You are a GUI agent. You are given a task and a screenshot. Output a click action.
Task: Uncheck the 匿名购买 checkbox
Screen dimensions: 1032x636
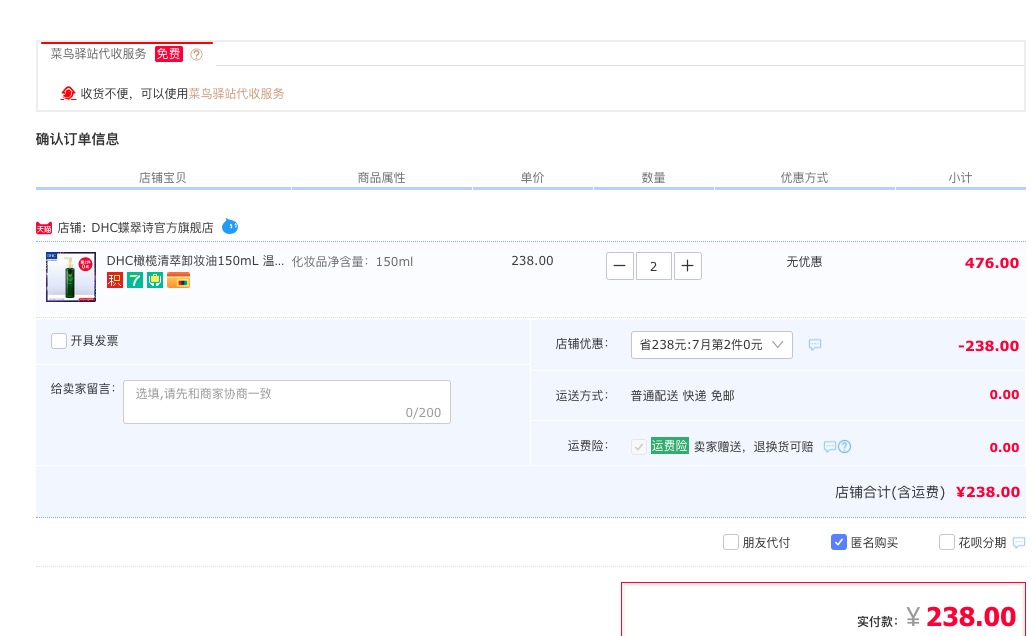coord(838,542)
